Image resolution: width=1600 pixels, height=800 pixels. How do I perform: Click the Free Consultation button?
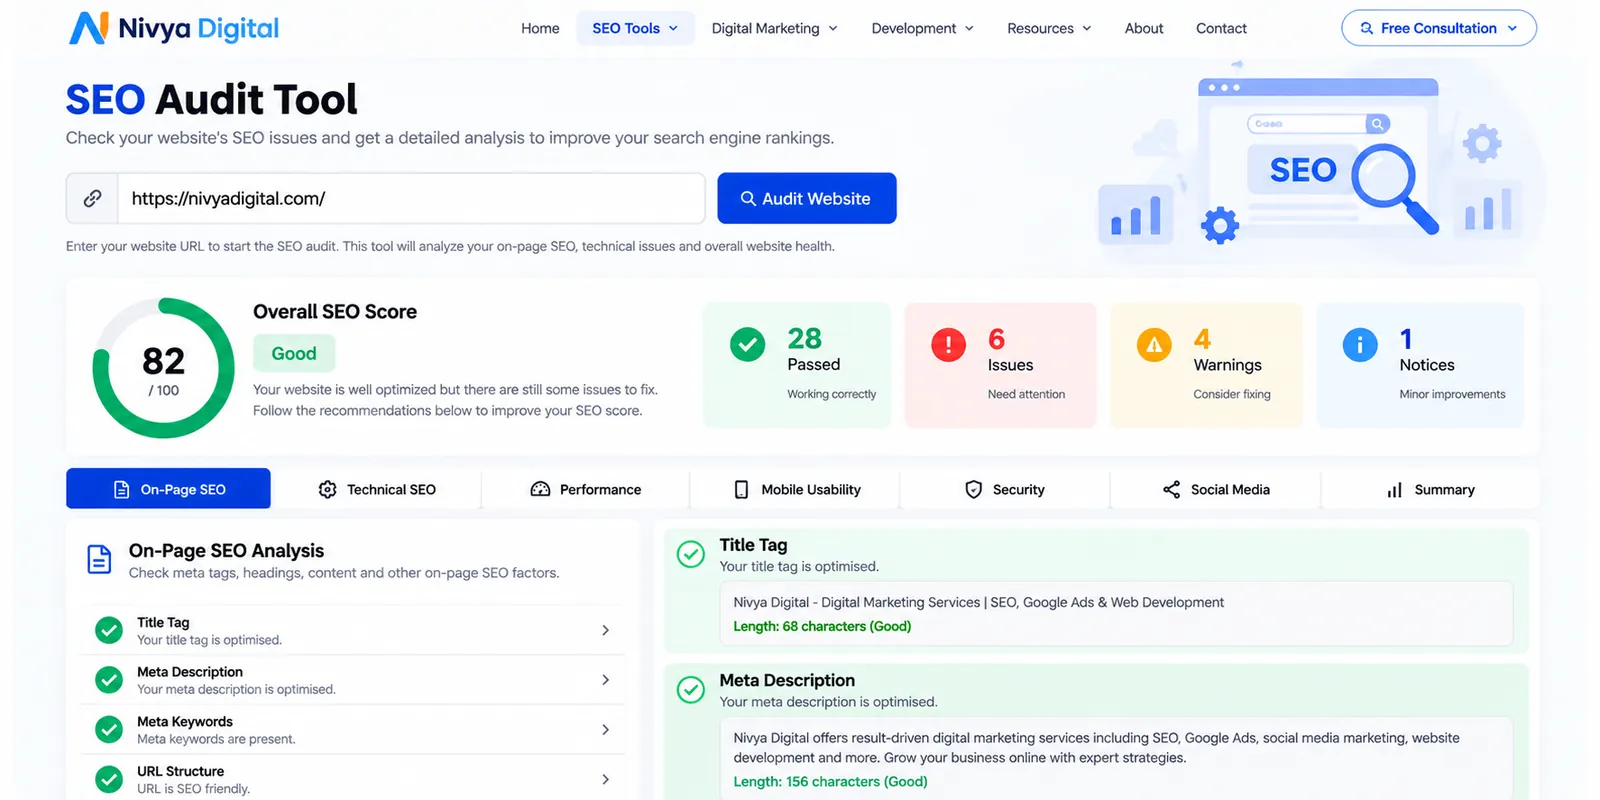click(1439, 28)
